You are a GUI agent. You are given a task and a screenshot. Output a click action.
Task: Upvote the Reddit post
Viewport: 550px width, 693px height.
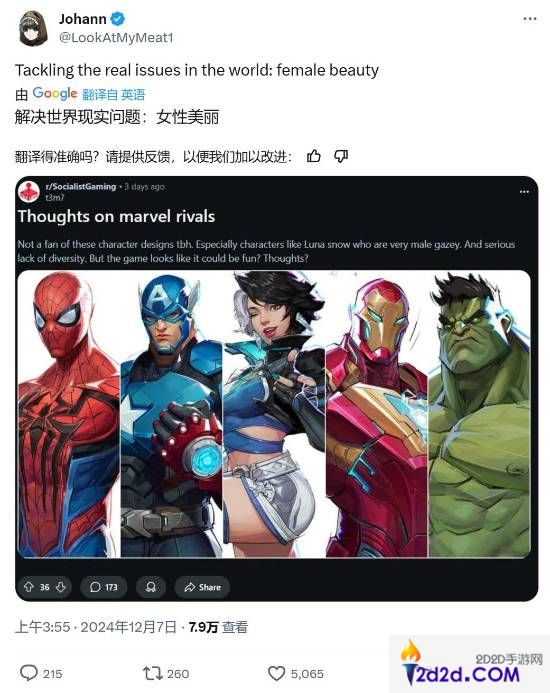[29, 587]
